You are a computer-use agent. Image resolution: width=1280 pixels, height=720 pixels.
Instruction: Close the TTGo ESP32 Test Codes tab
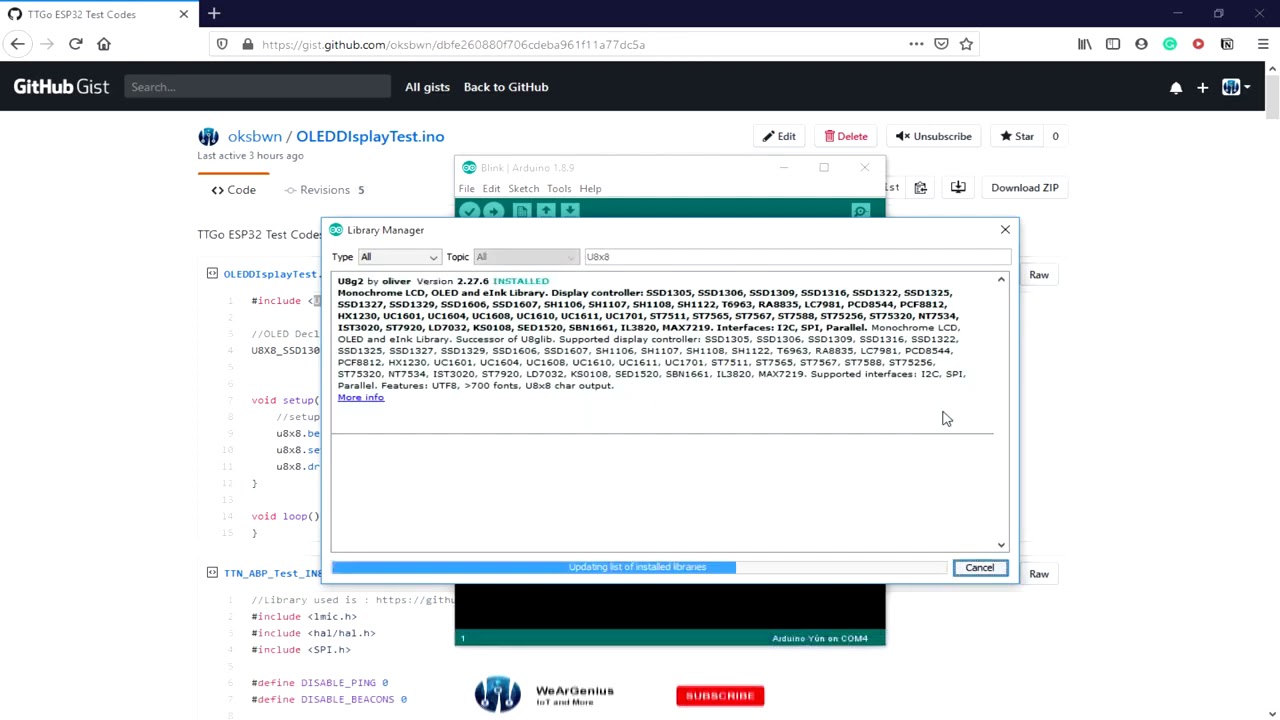coord(183,14)
